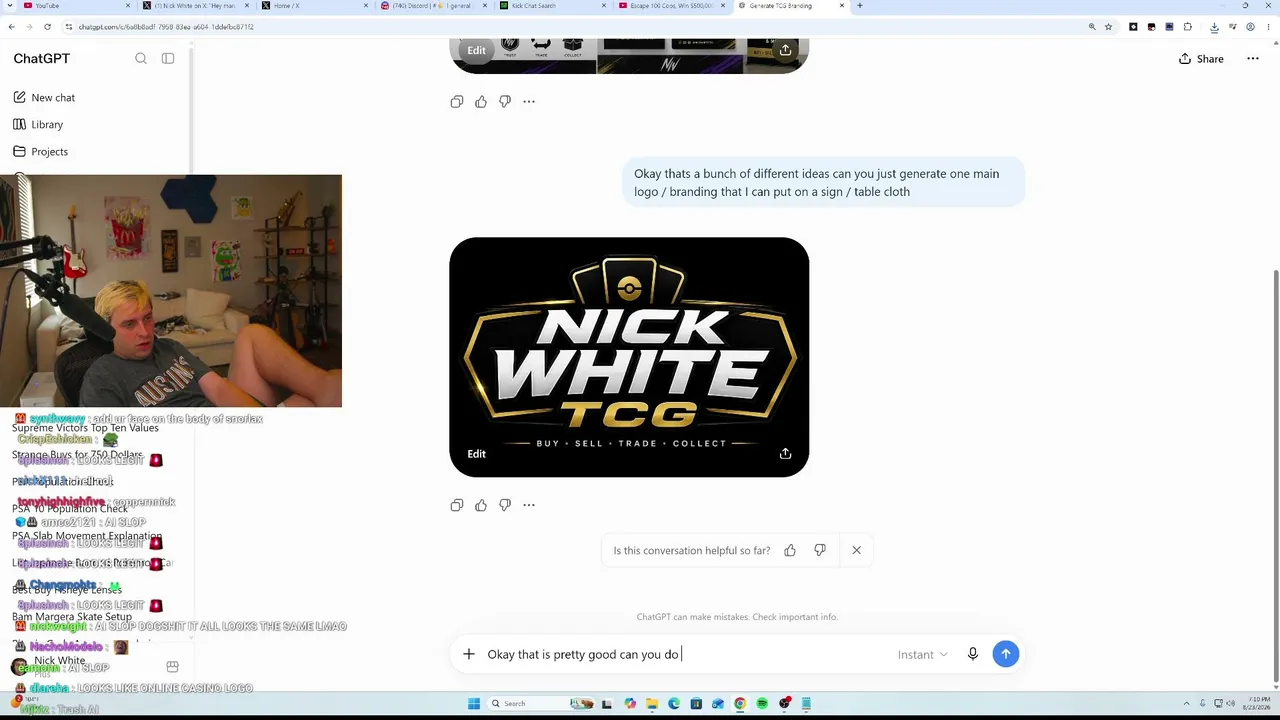The image size is (1280, 720).
Task: Thumbs up the response below the Nick White TCG logo
Action: click(481, 505)
